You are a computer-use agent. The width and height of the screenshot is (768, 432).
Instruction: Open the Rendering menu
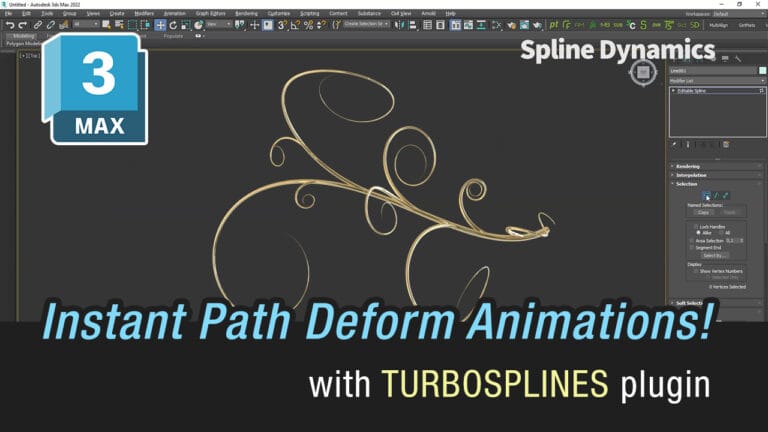point(246,14)
